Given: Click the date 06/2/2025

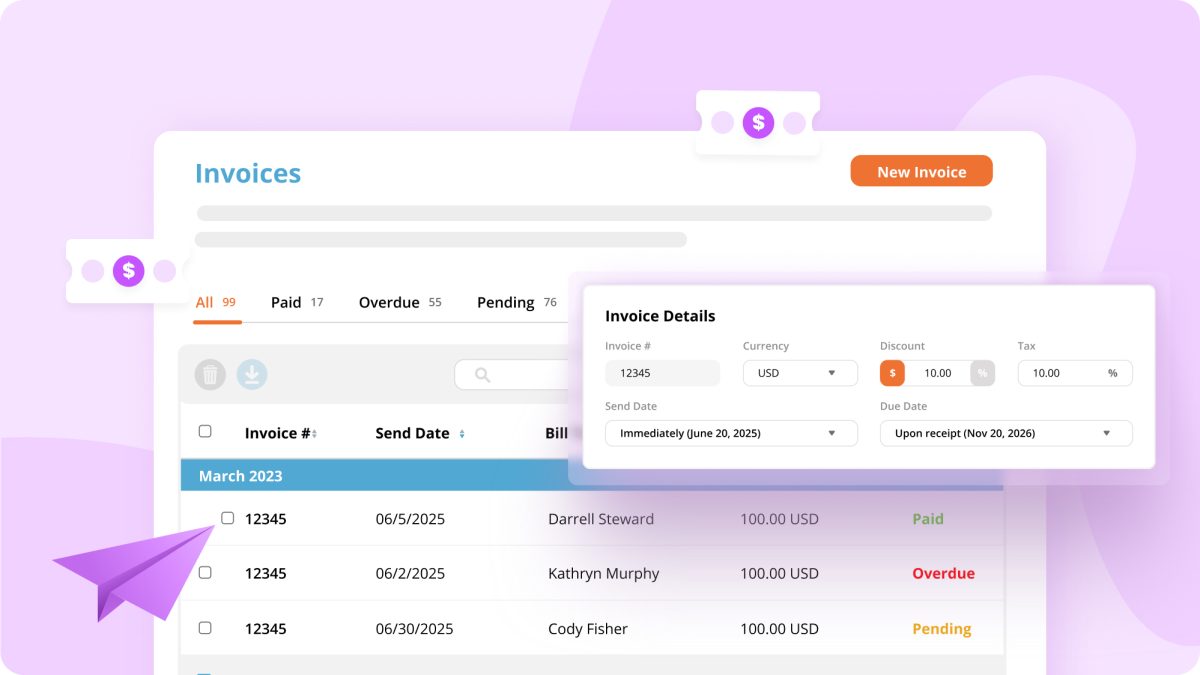Looking at the screenshot, I should pyautogui.click(x=410, y=573).
